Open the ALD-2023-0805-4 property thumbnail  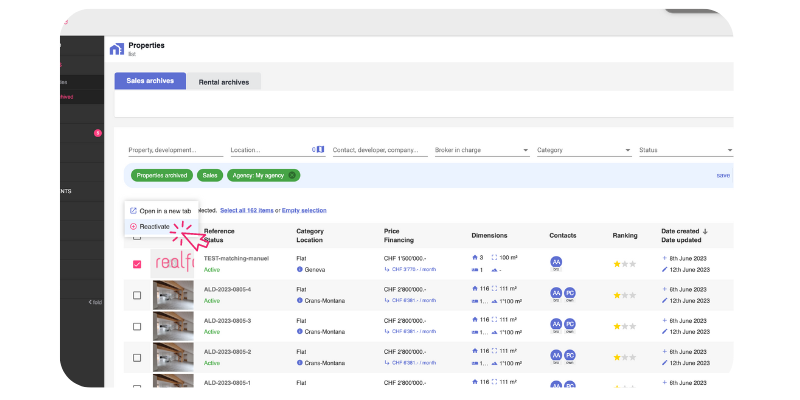point(173,295)
